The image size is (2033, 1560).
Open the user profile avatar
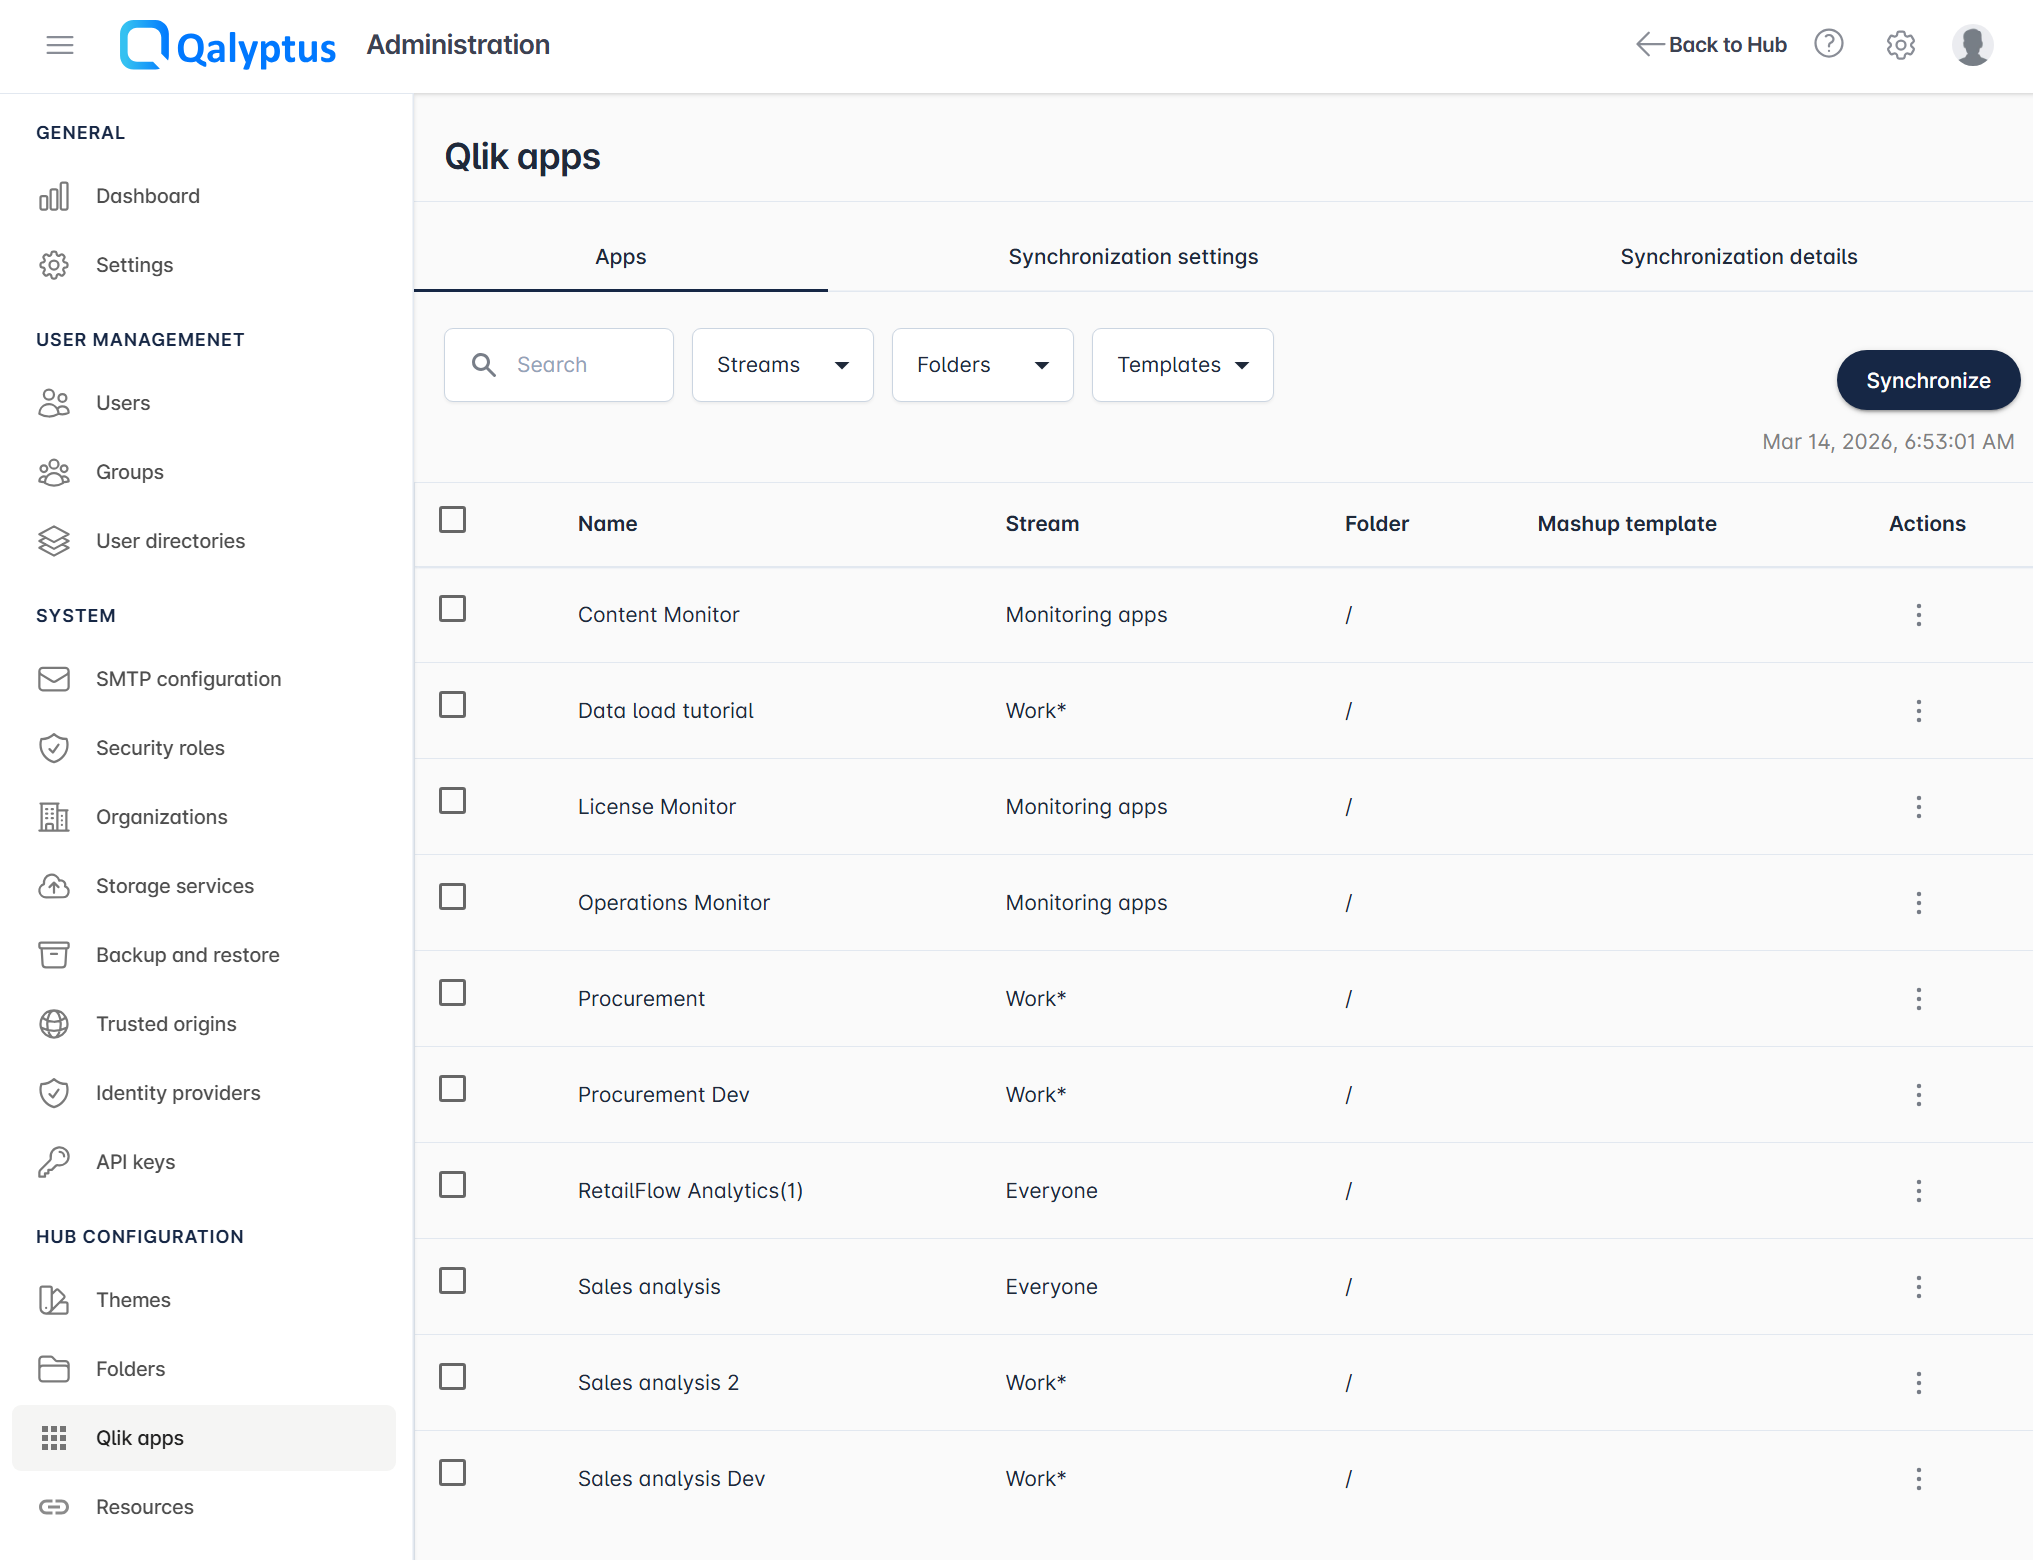click(x=1972, y=45)
